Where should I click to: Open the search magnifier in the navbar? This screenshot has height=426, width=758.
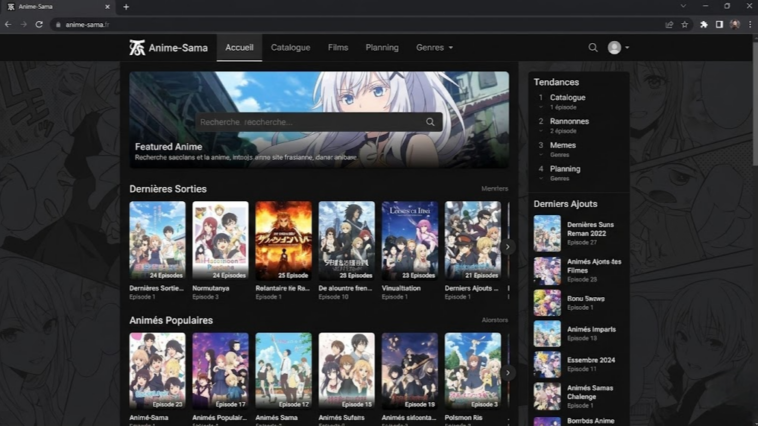point(593,48)
